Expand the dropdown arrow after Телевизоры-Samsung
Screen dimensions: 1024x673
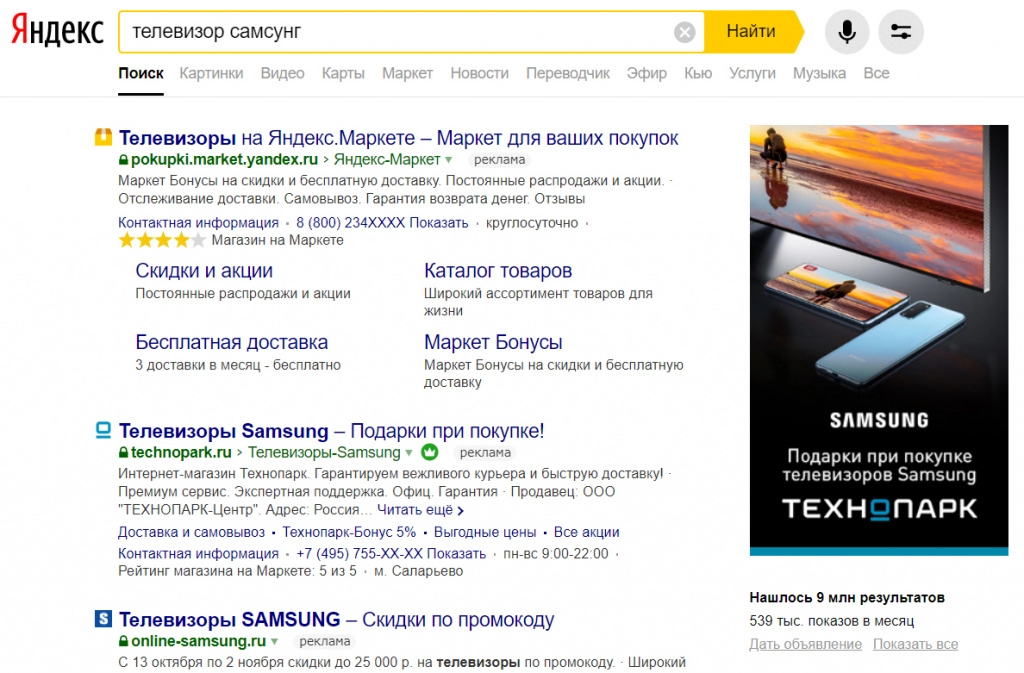(x=408, y=453)
